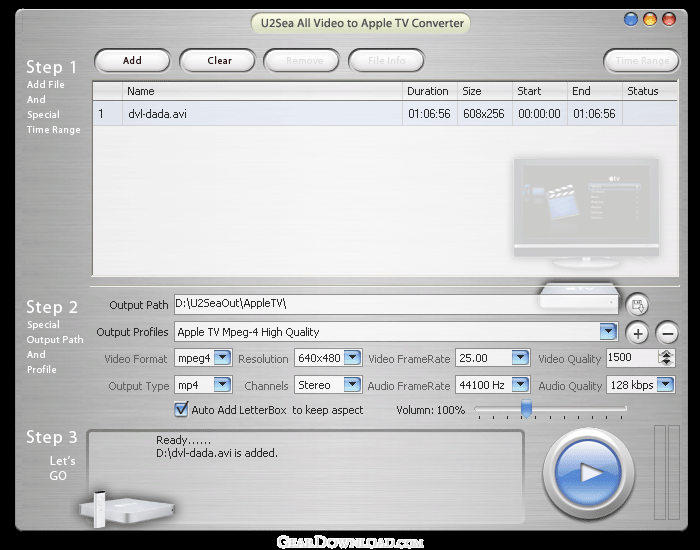Click in the Output Path field
700x550 pixels.
[x=396, y=304]
